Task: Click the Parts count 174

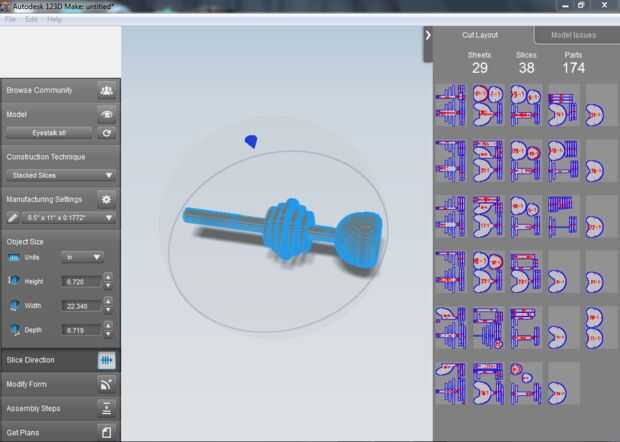Action: click(x=573, y=68)
